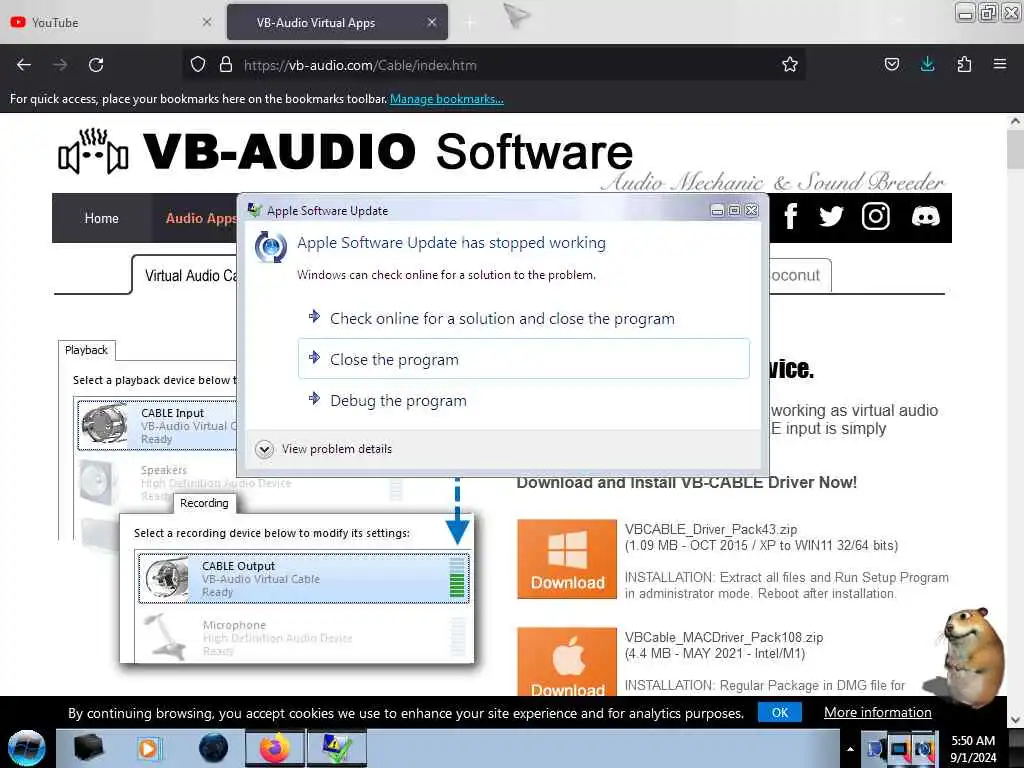The height and width of the screenshot is (768, 1024).
Task: Bookmark this page with the star icon
Action: (790, 65)
